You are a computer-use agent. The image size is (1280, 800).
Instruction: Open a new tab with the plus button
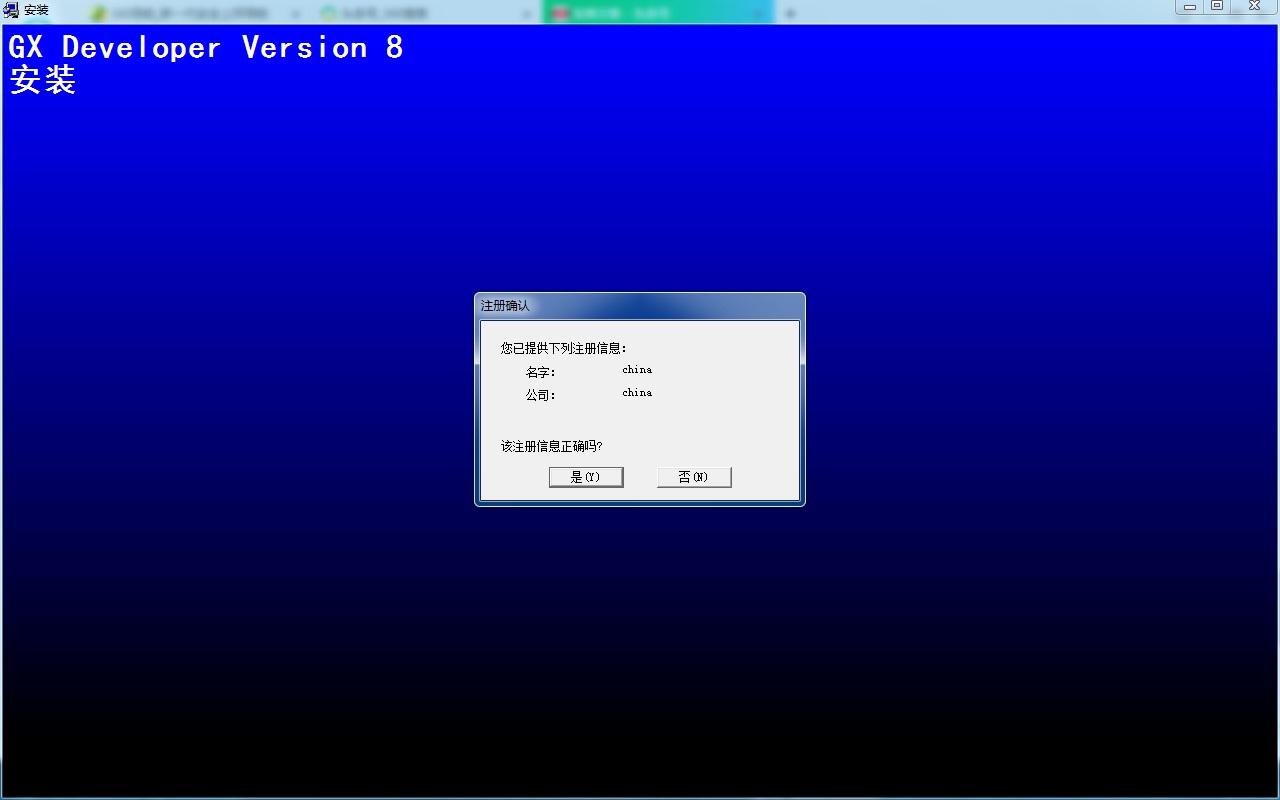point(790,13)
